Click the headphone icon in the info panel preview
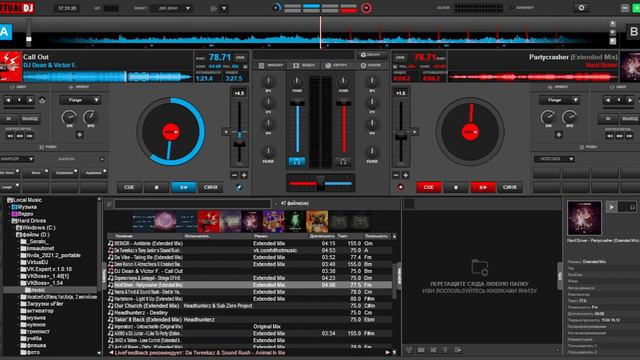This screenshot has height=360, width=640. (632, 207)
